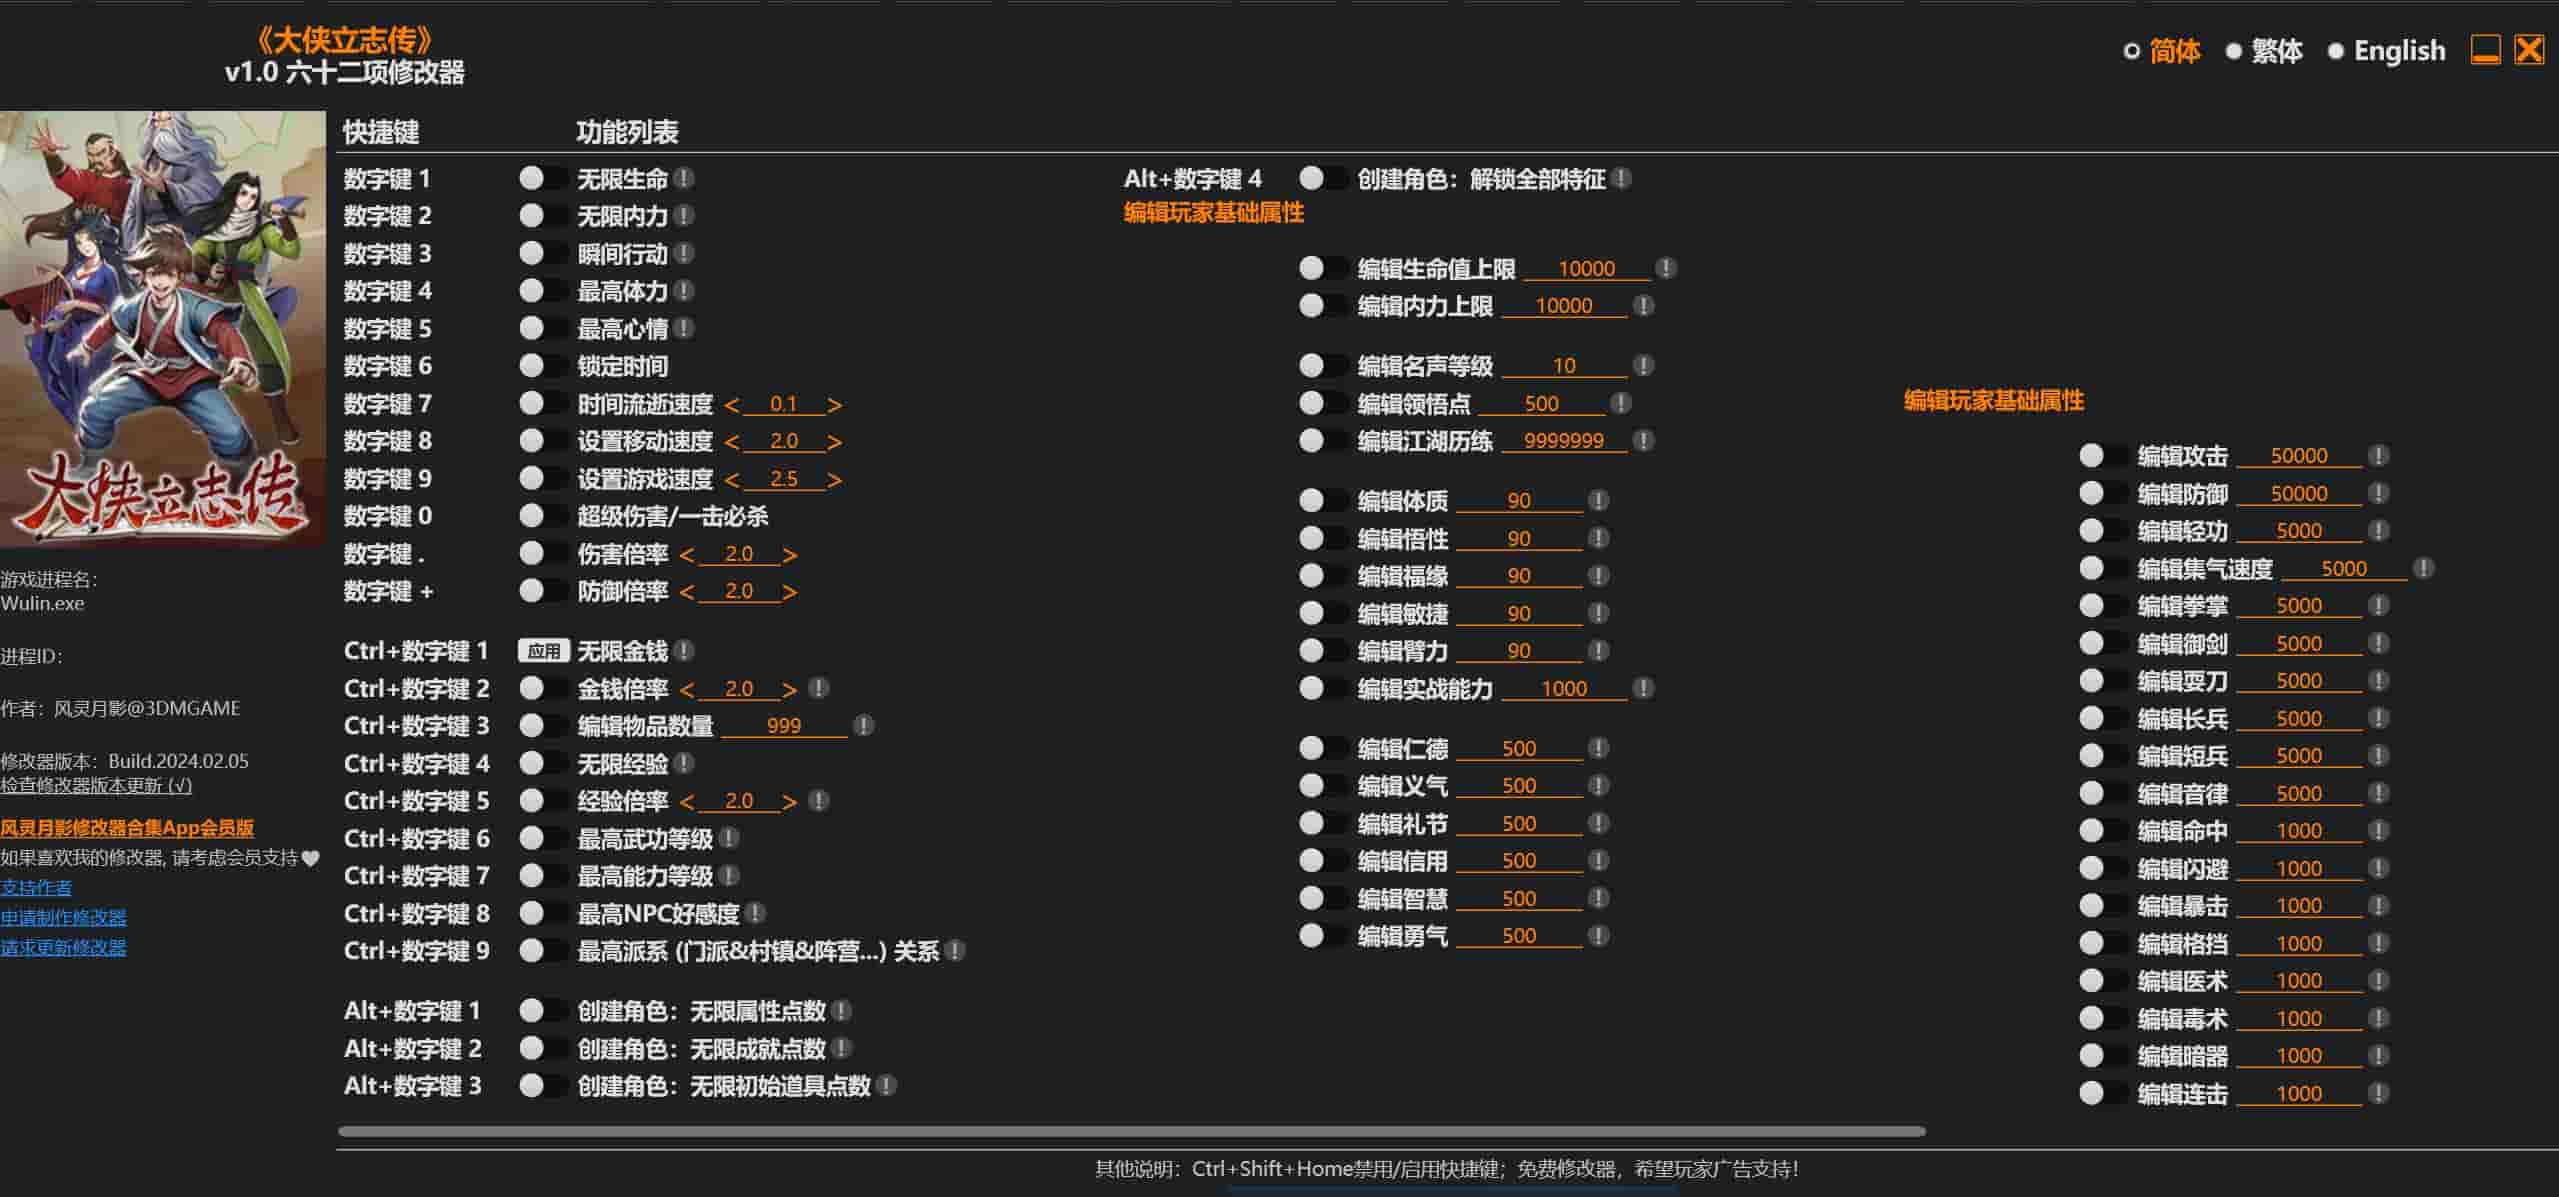
Task: Increase 伤害倍率 using right arrow
Action: tap(790, 555)
